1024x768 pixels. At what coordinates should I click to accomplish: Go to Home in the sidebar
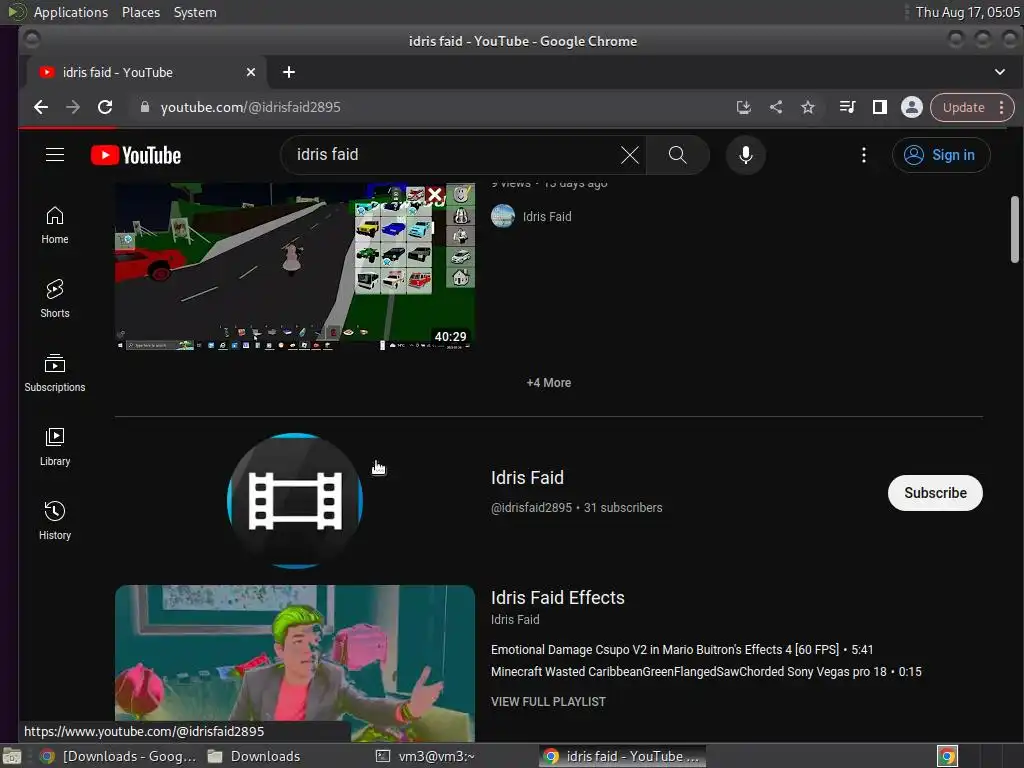tap(55, 225)
